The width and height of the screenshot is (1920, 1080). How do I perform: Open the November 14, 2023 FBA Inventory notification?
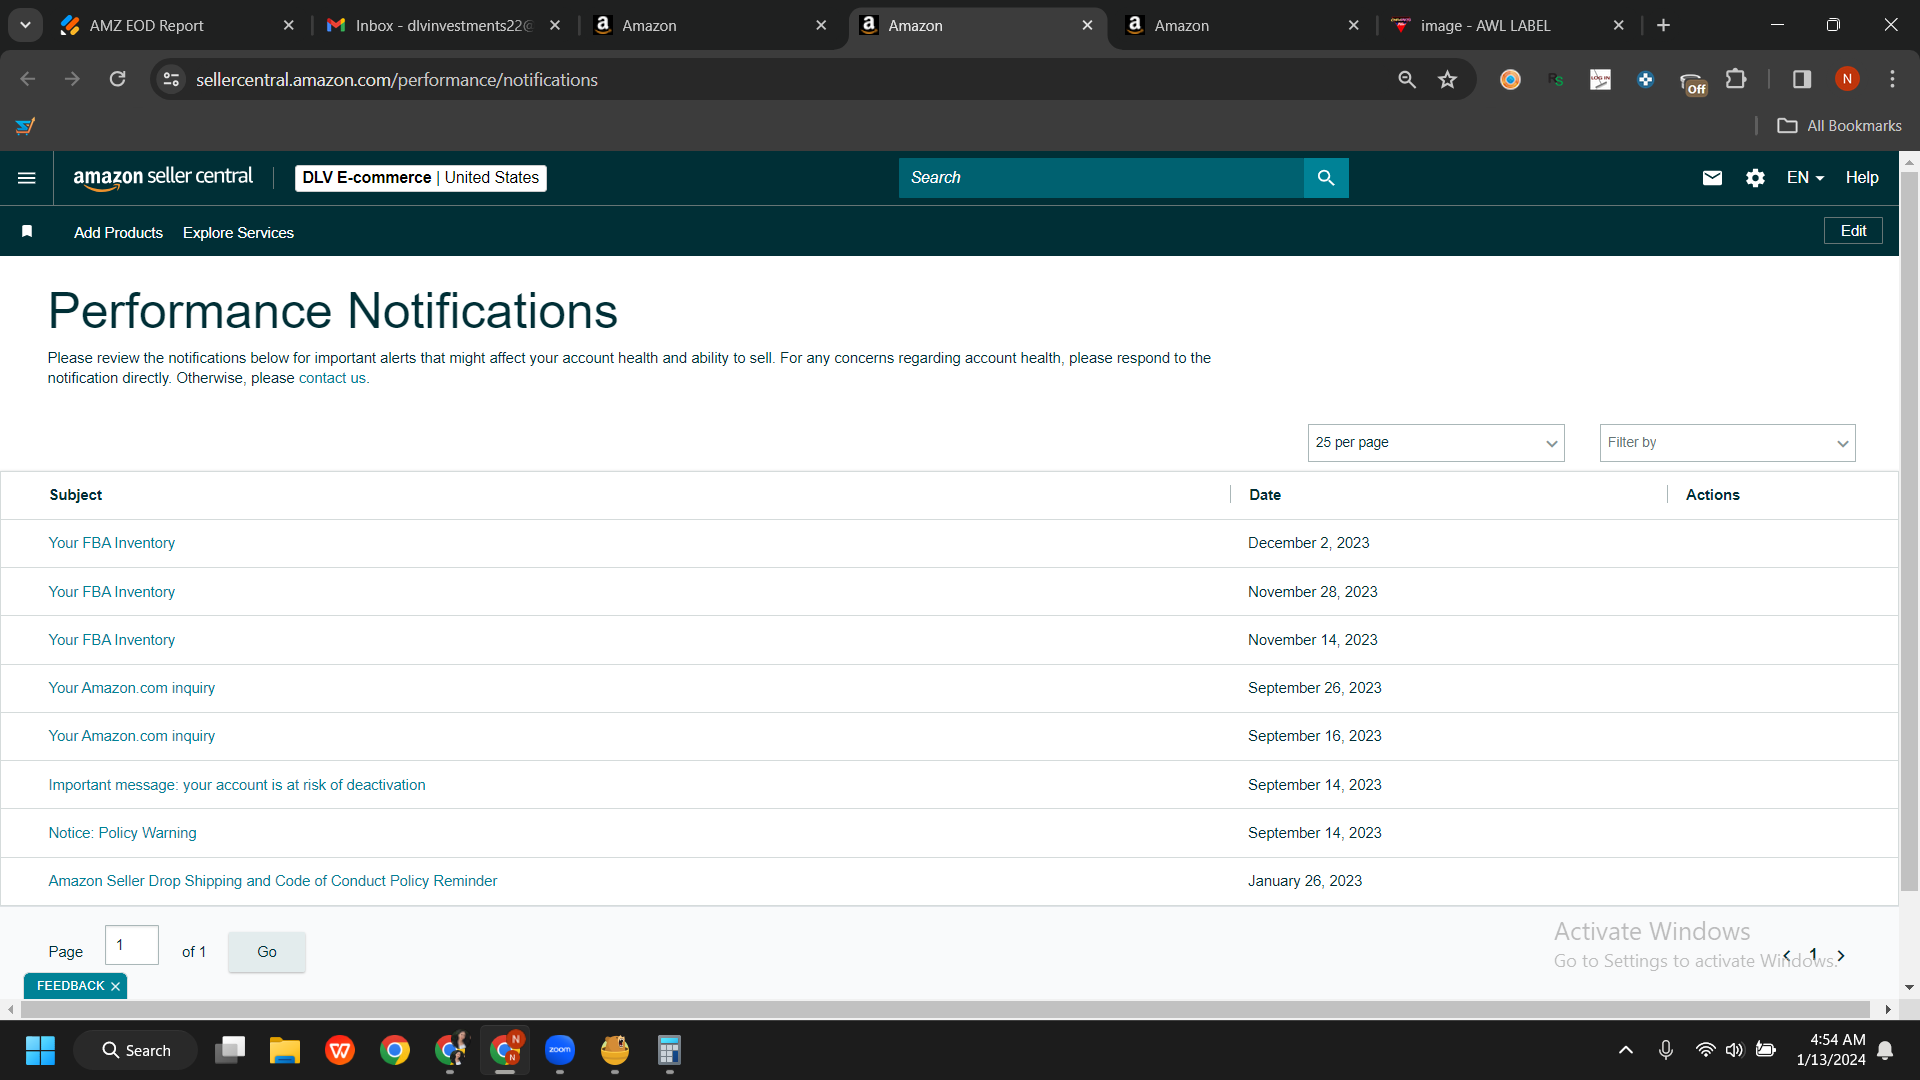pyautogui.click(x=112, y=640)
